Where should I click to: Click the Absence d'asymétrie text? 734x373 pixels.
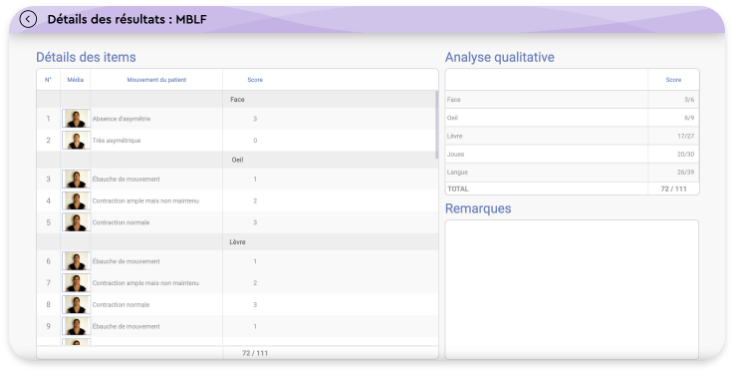121,119
